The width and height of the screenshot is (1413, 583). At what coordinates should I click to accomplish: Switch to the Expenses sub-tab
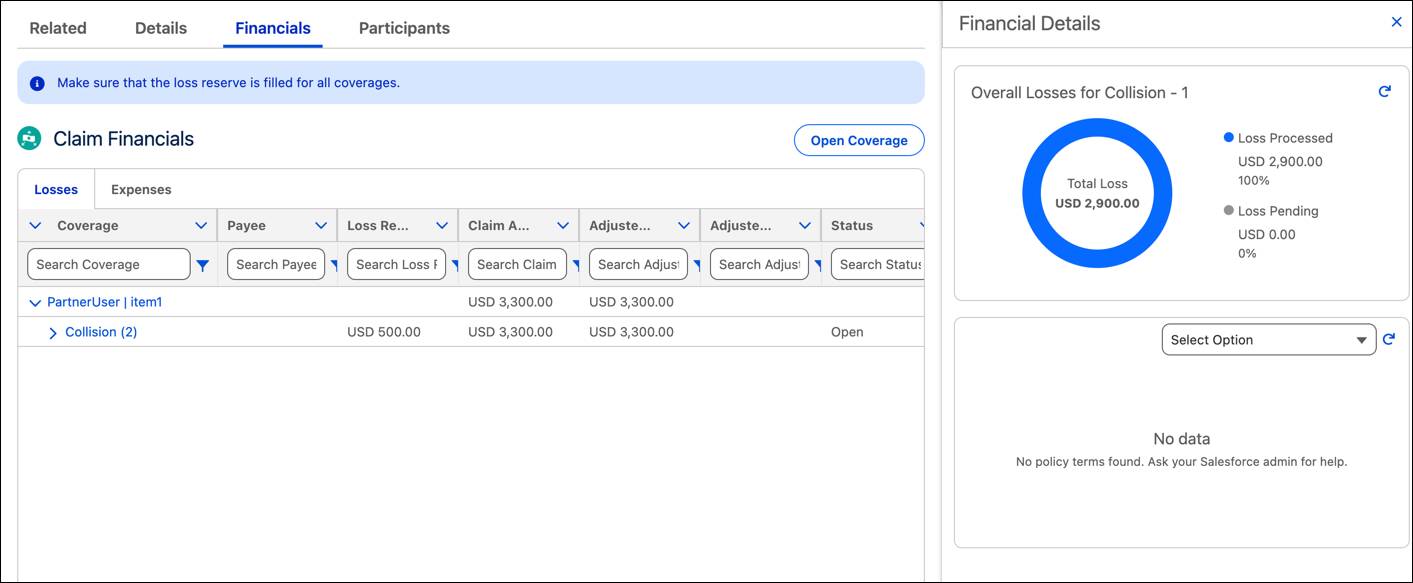(141, 189)
